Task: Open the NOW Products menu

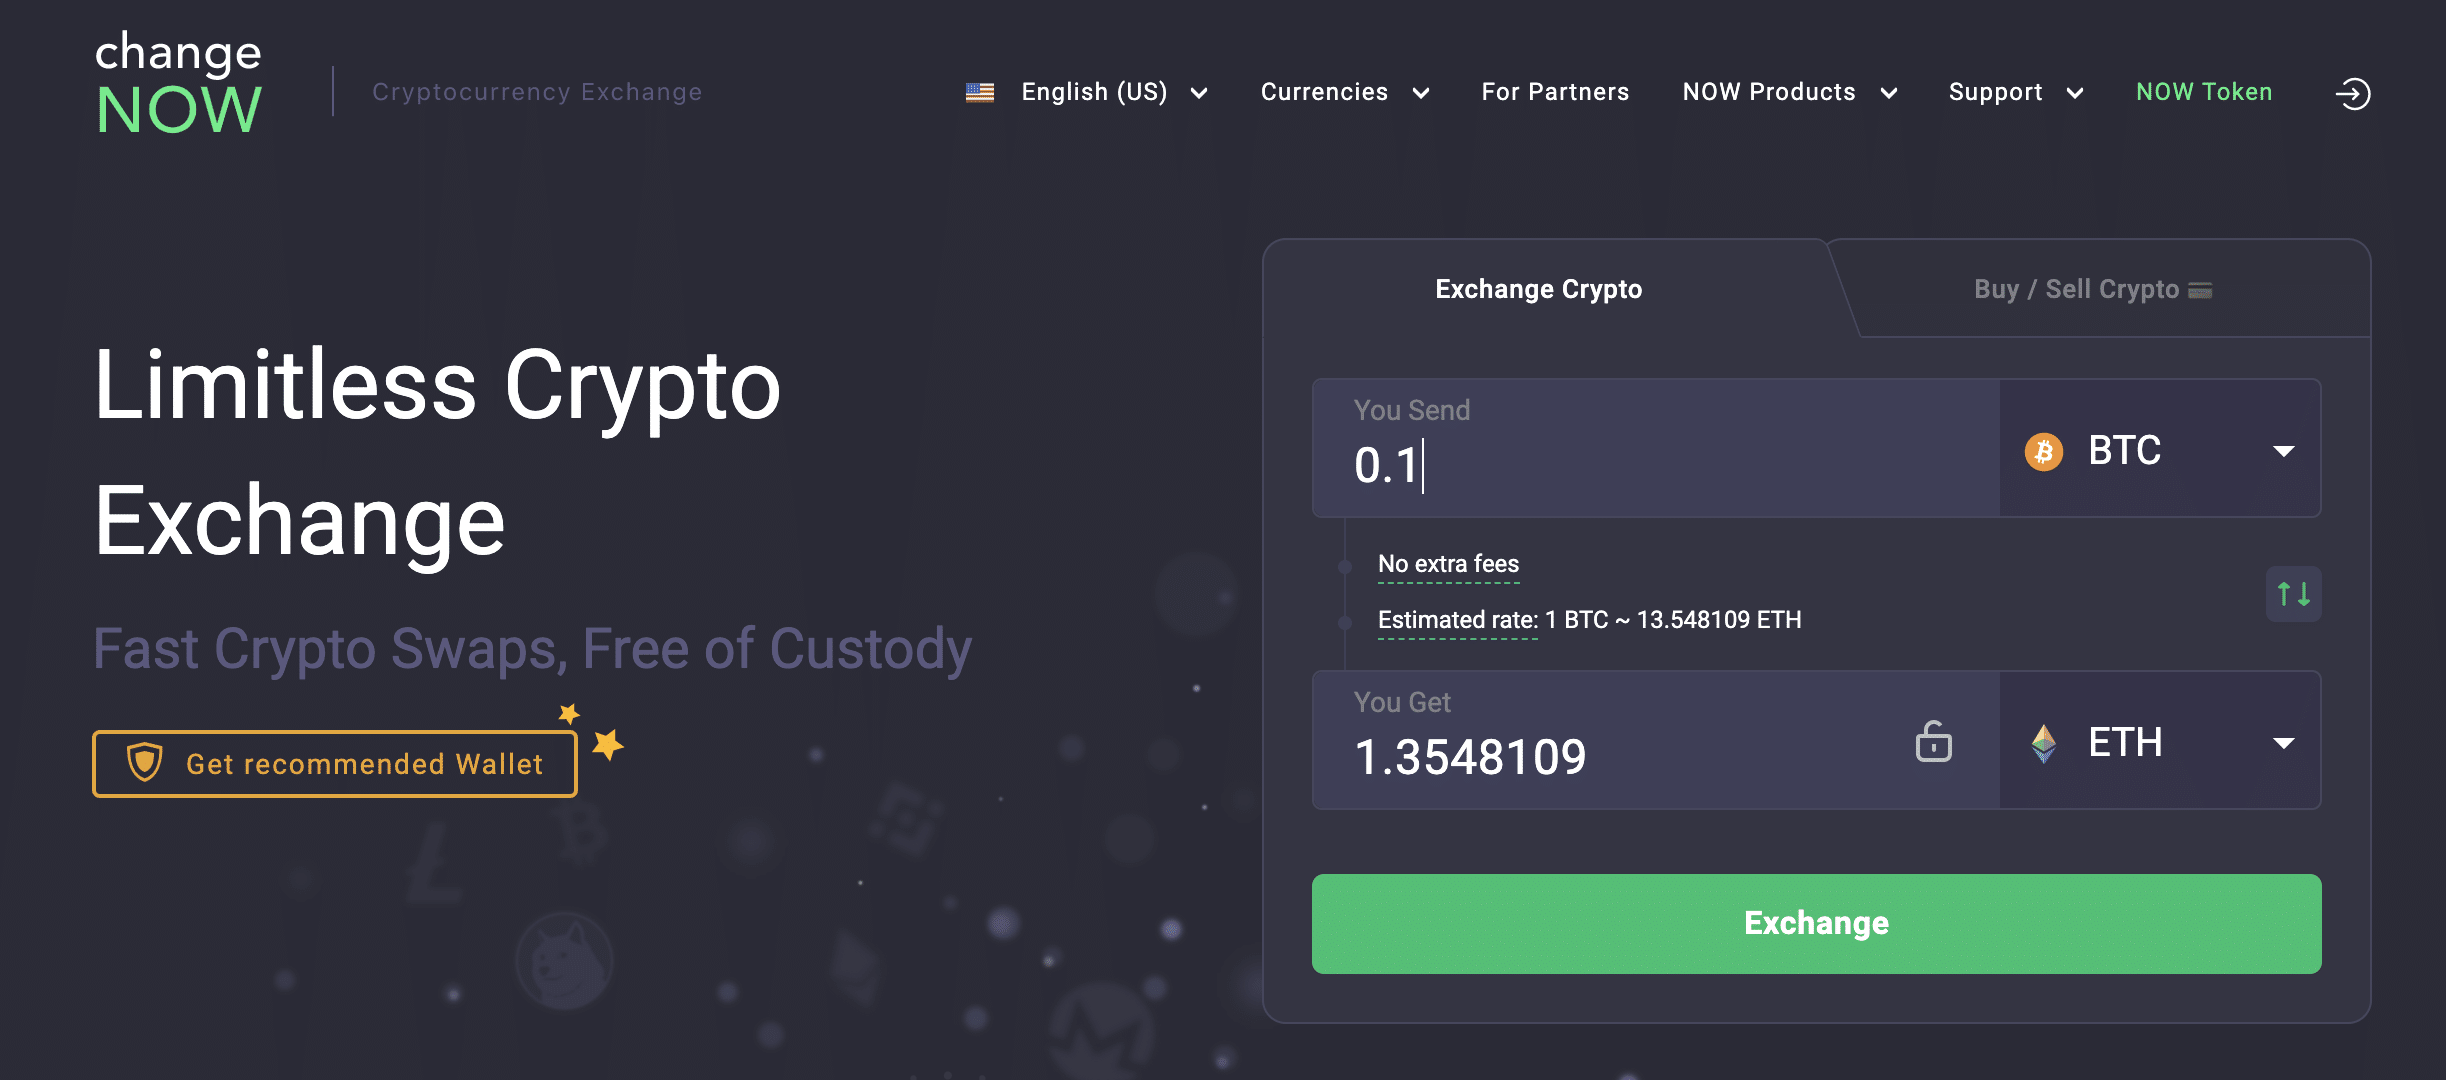Action: pos(1790,92)
